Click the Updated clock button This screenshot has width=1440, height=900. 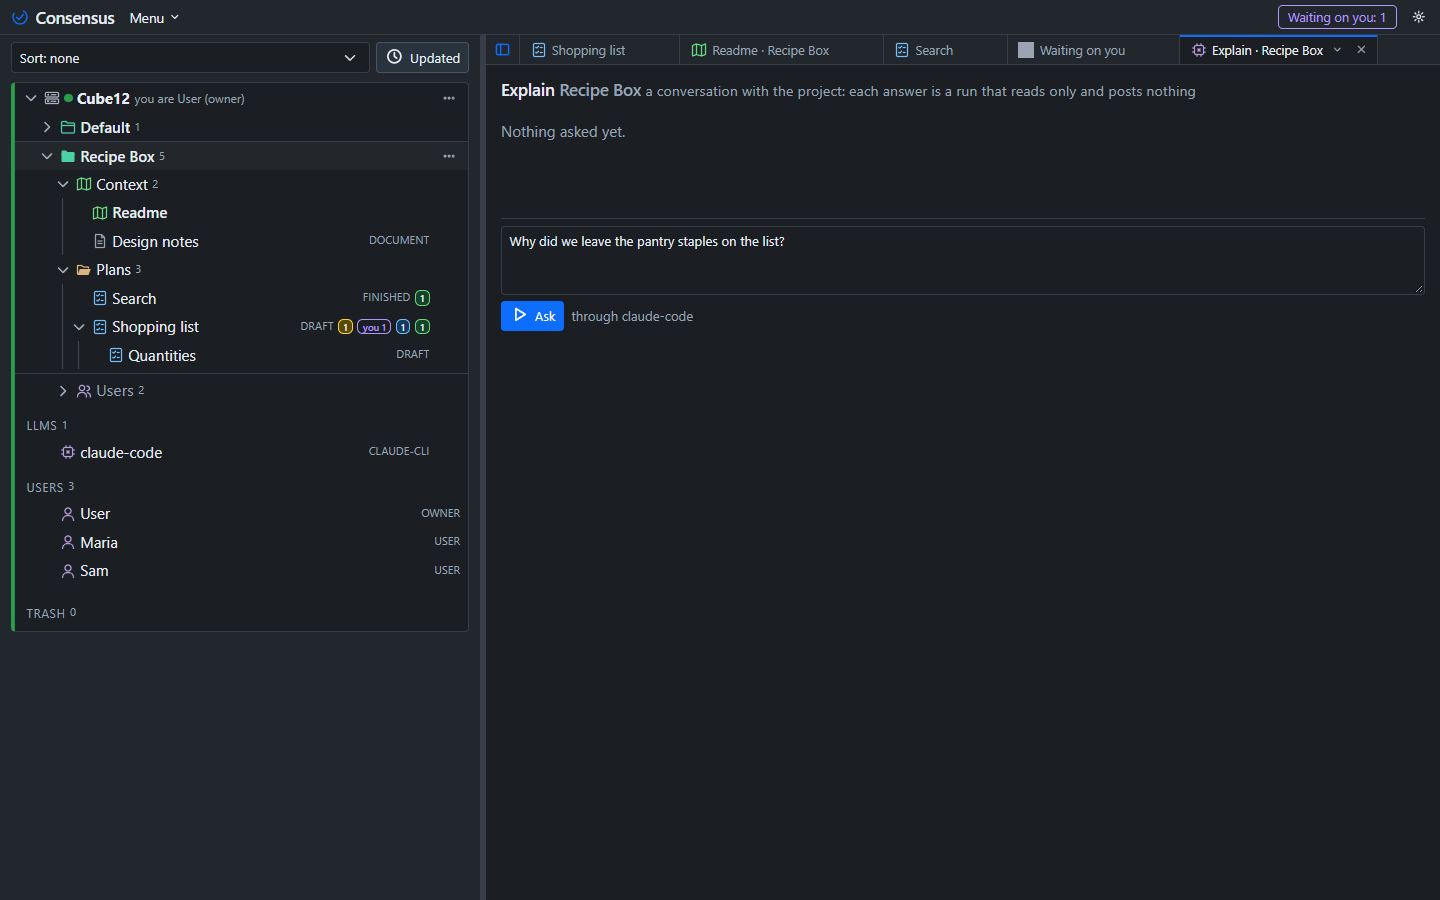click(x=423, y=58)
